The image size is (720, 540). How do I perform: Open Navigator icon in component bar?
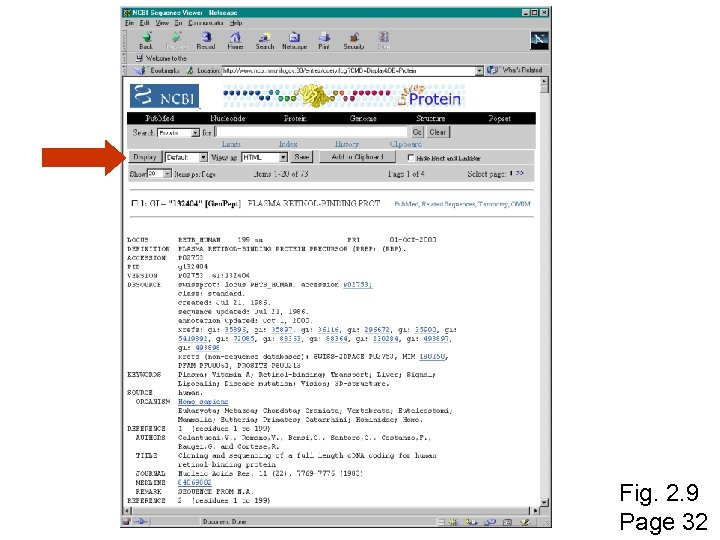tap(454, 522)
